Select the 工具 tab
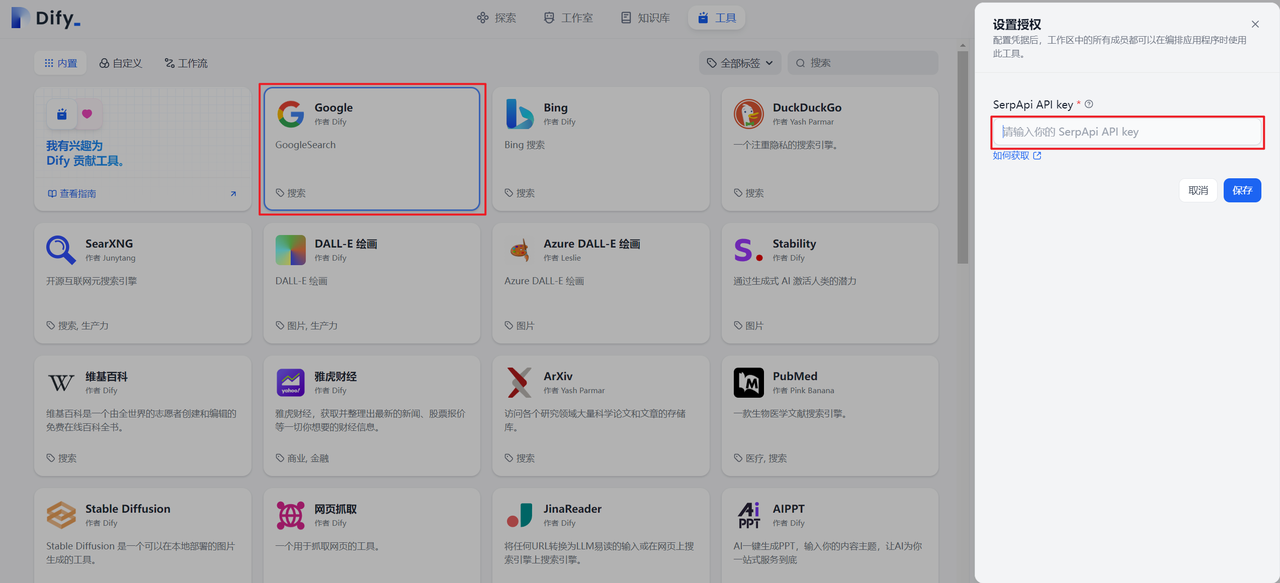 (x=717, y=18)
